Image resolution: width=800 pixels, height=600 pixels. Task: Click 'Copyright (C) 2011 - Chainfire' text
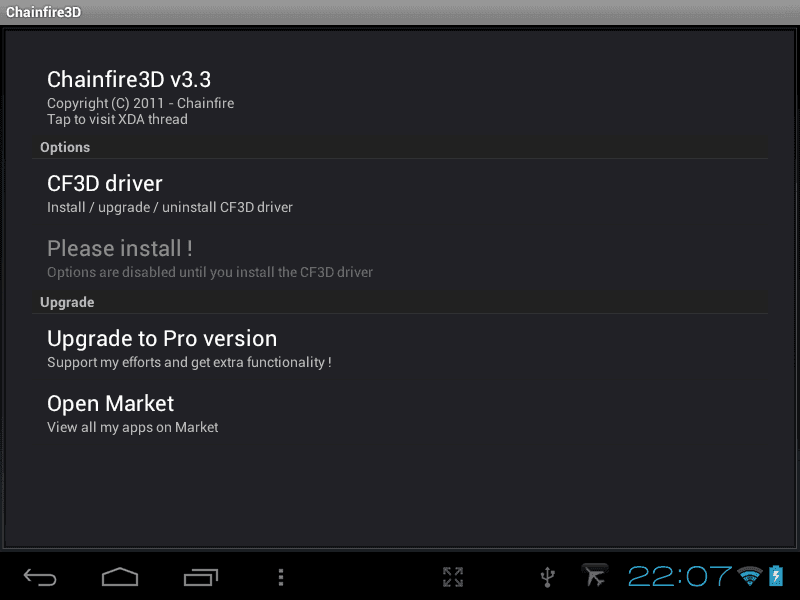pyautogui.click(x=141, y=103)
